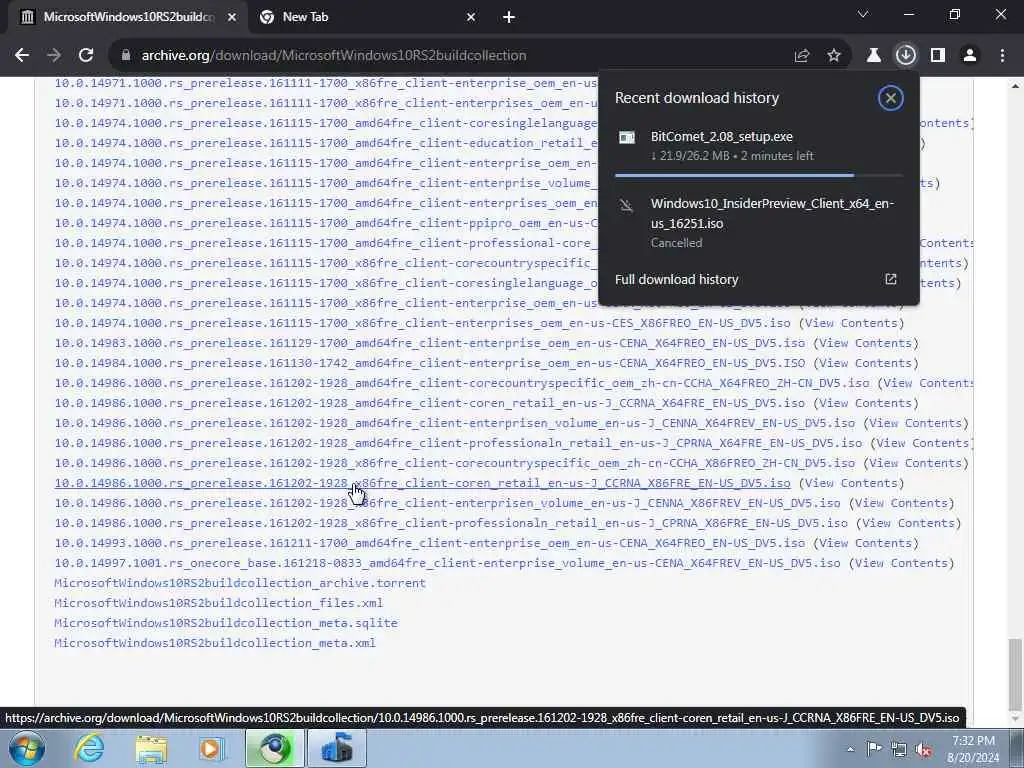
Task: Switch to Chrome taskbar button
Action: (x=274, y=748)
